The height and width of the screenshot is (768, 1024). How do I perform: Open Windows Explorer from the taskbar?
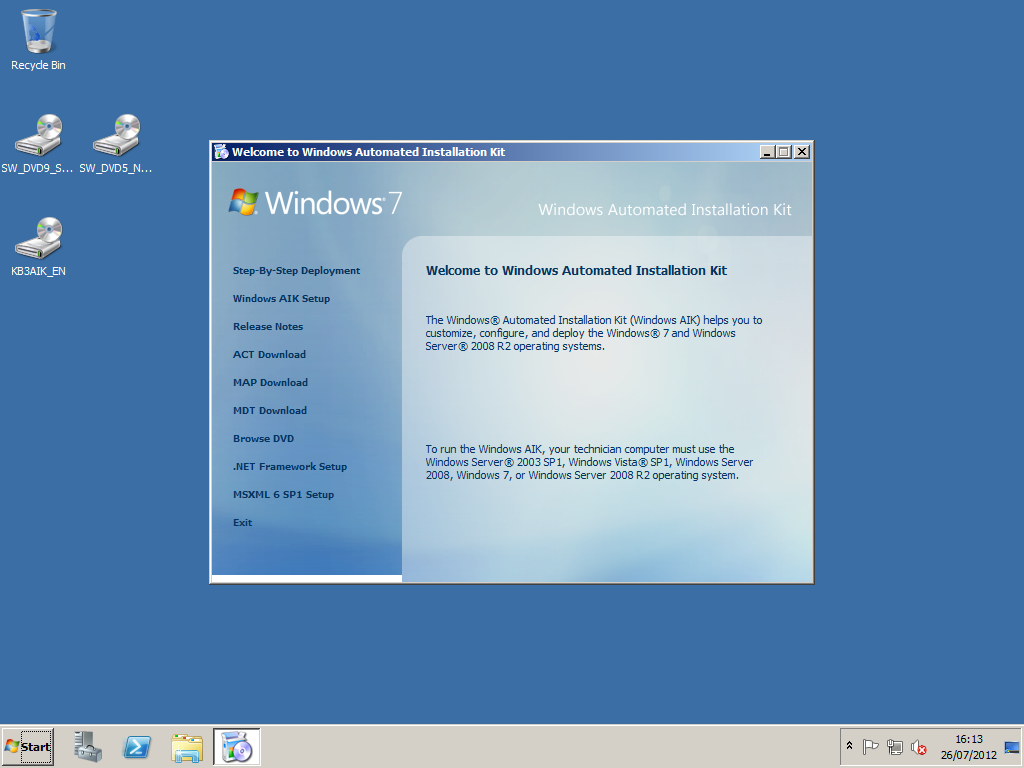187,747
